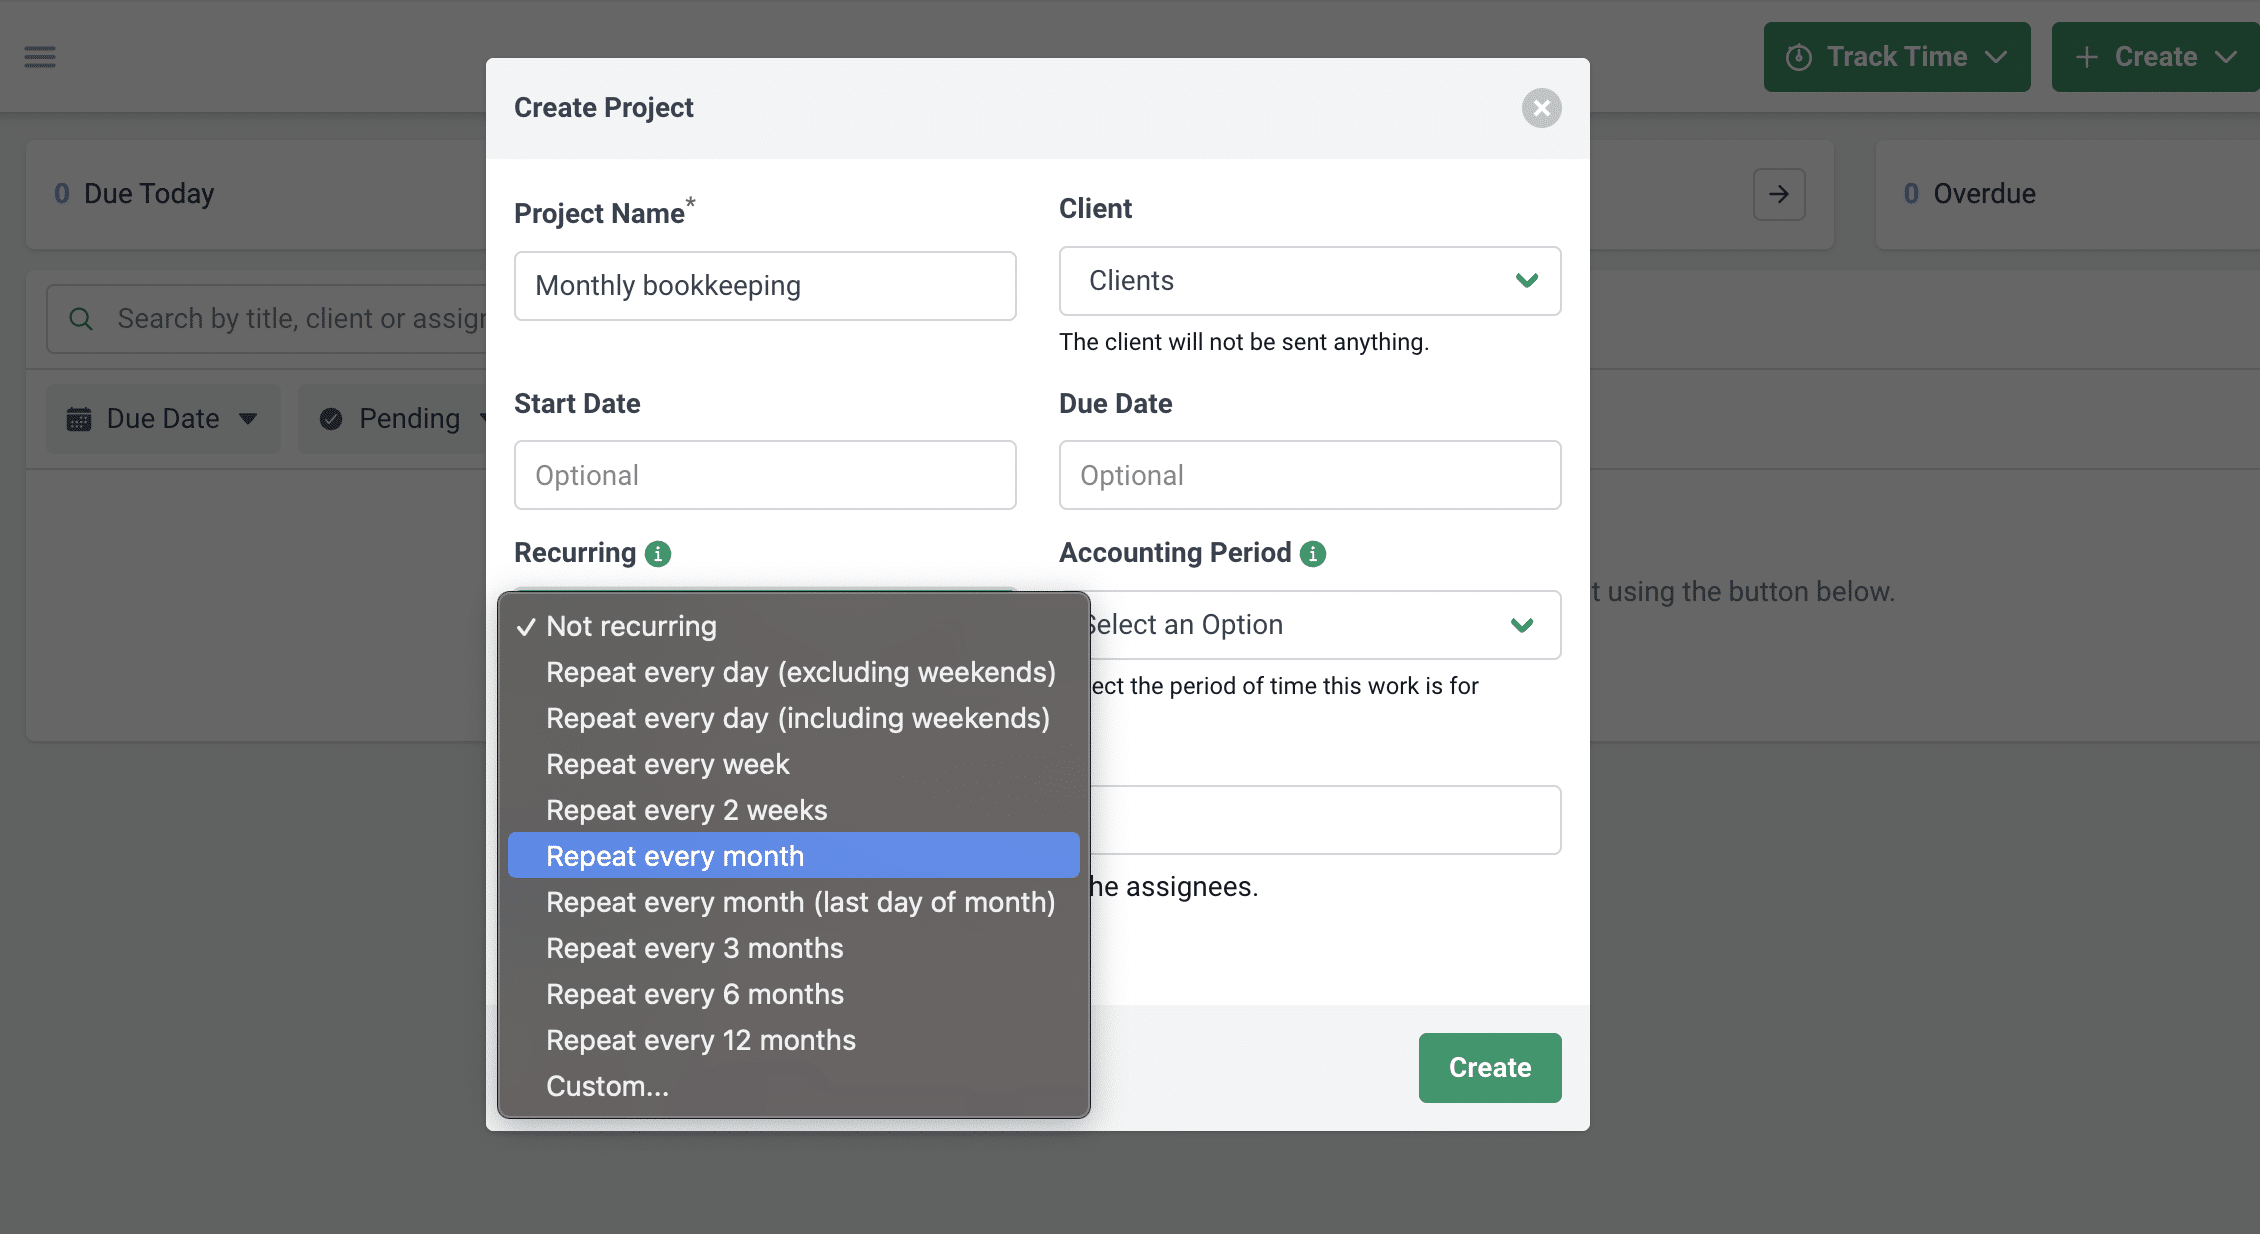
Task: Click the Due Today counter card
Action: pos(256,194)
